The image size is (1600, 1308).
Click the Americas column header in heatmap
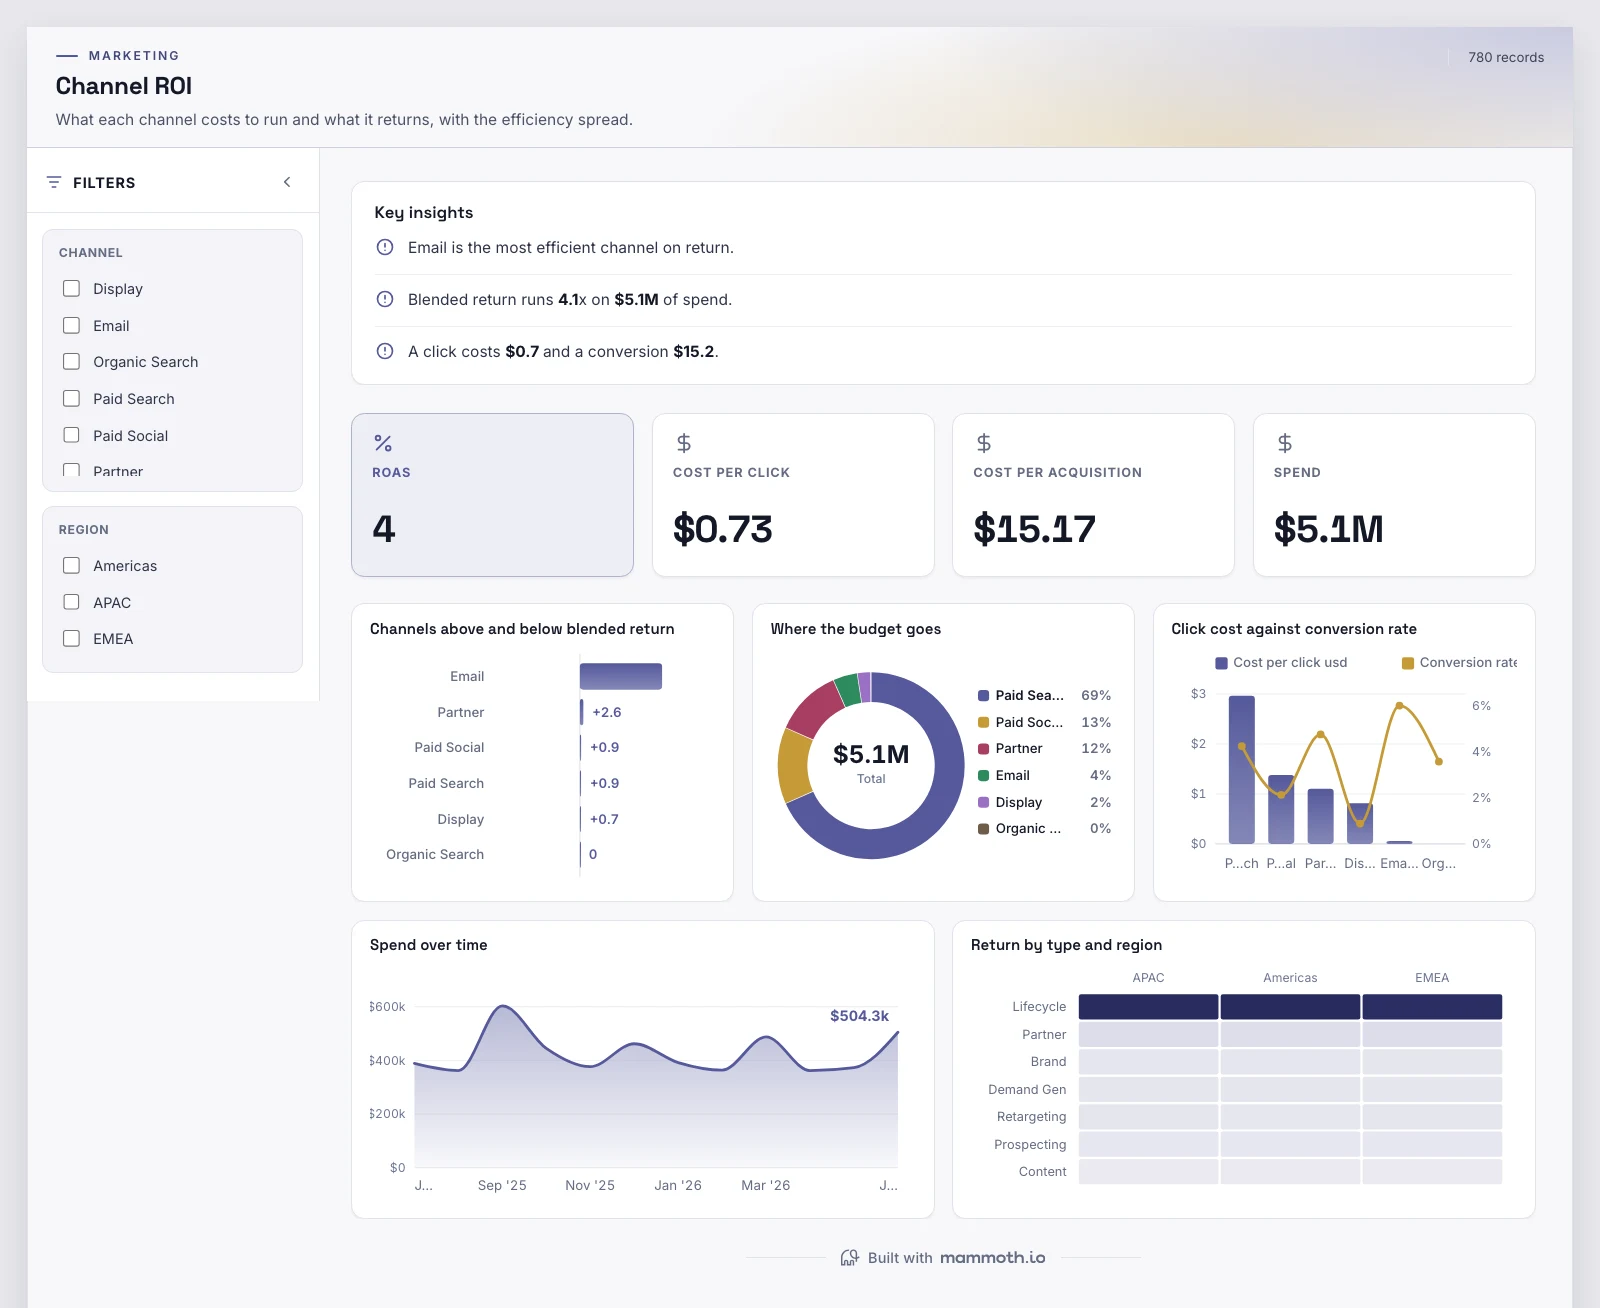point(1290,978)
